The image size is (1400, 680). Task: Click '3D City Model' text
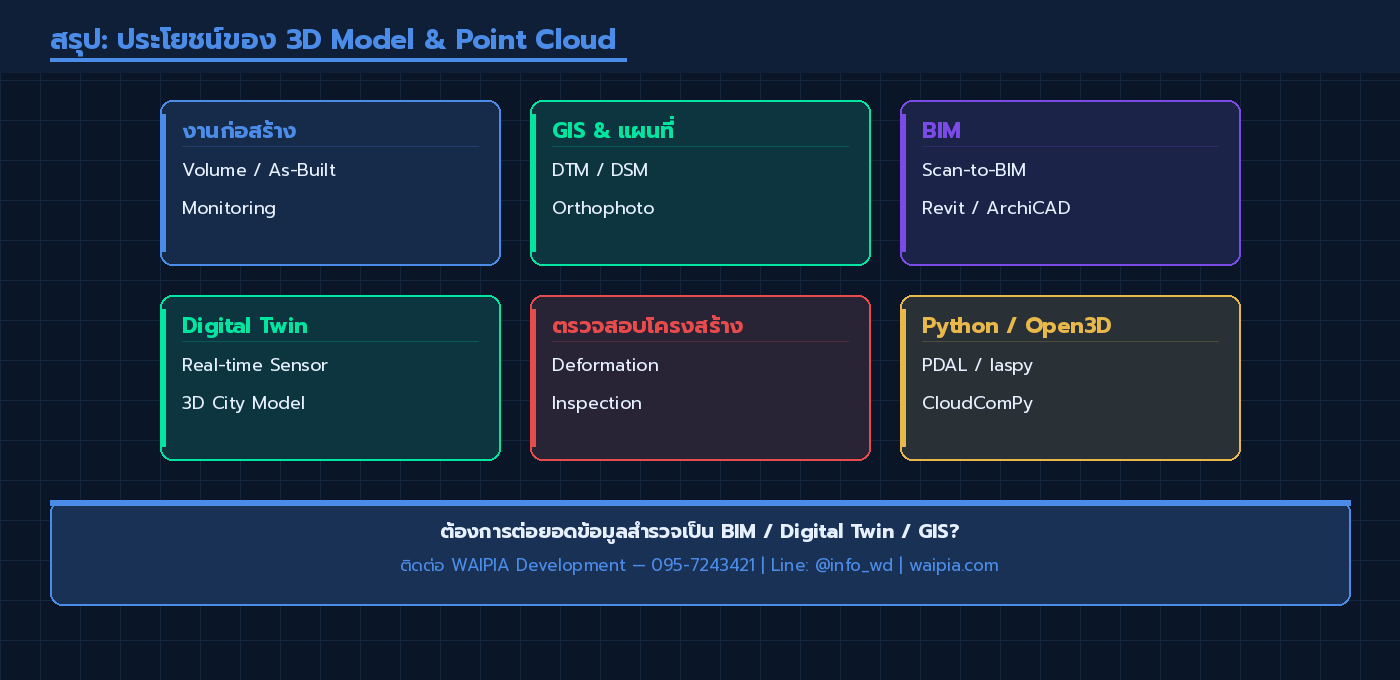click(x=243, y=403)
